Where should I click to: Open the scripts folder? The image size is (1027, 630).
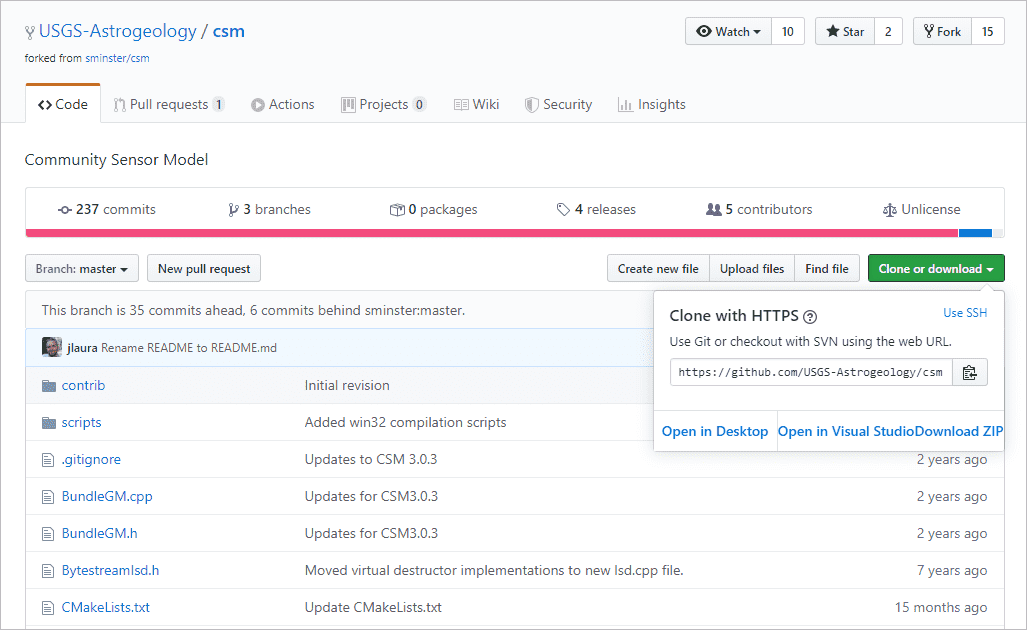click(x=81, y=423)
